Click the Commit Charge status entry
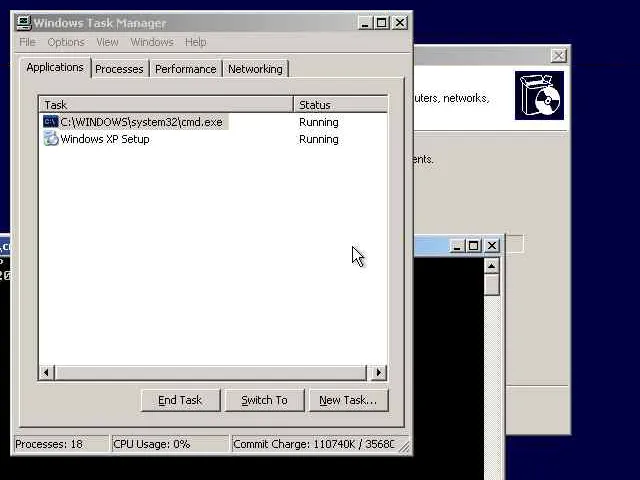The height and width of the screenshot is (480, 640). (313, 444)
